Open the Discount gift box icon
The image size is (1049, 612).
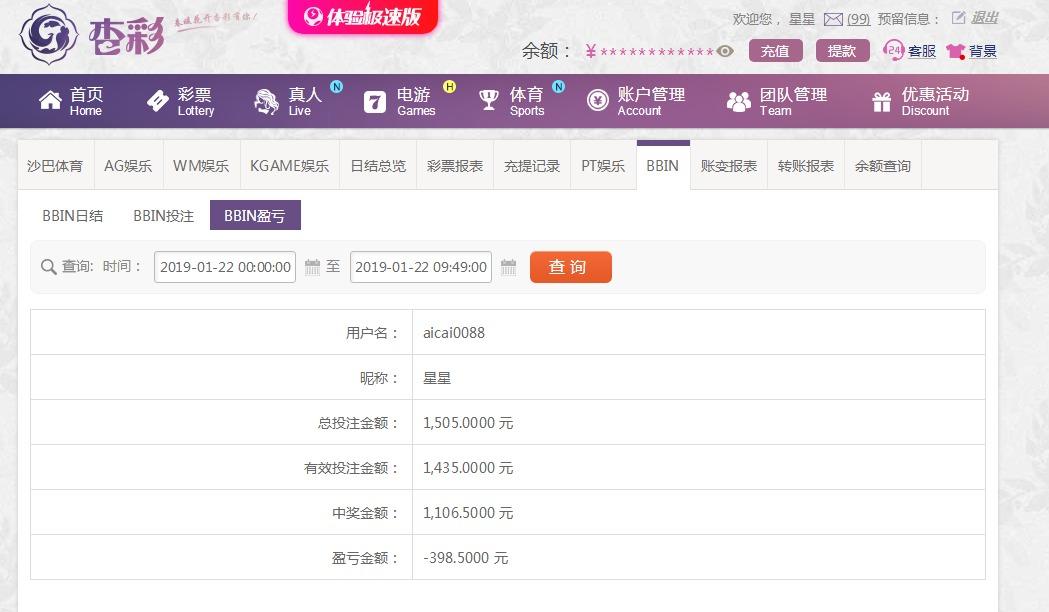[882, 102]
